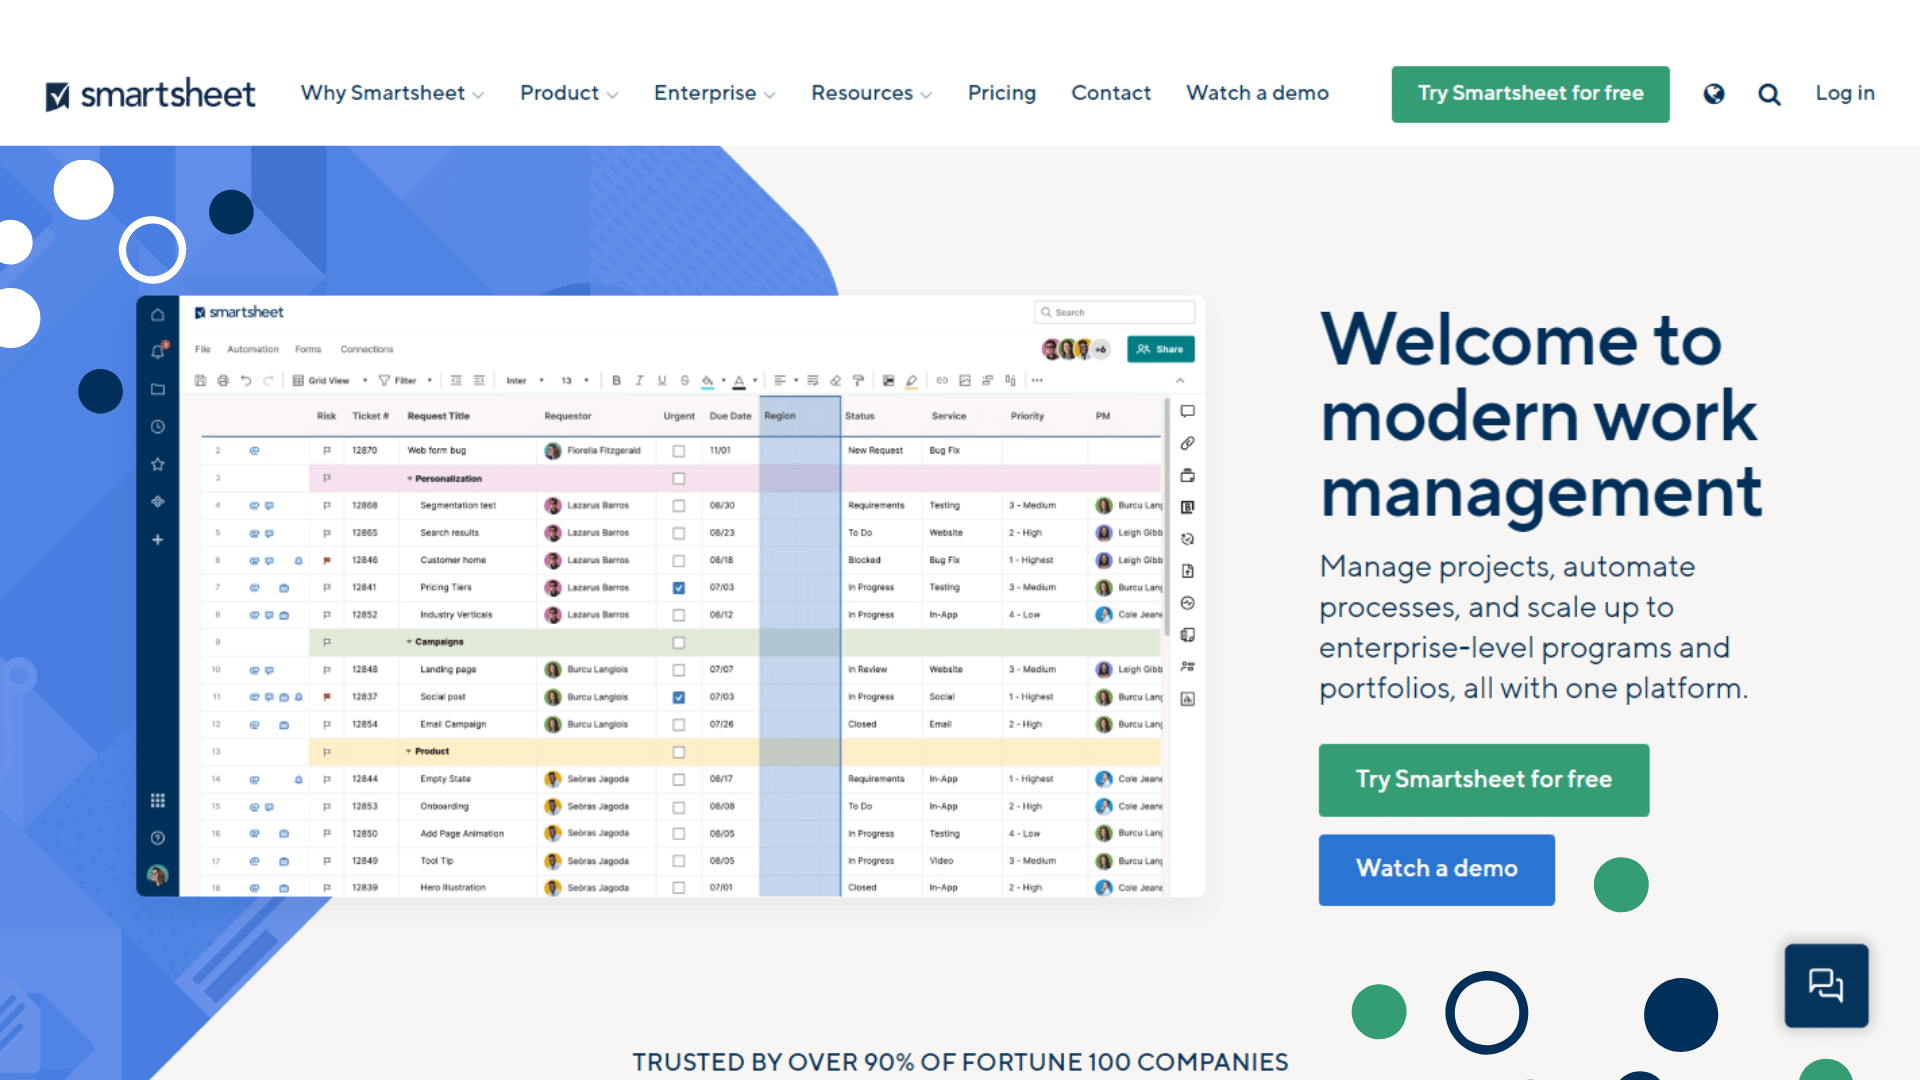Open the launcher grid icon in sidebar
The image size is (1920, 1080).
tap(158, 800)
